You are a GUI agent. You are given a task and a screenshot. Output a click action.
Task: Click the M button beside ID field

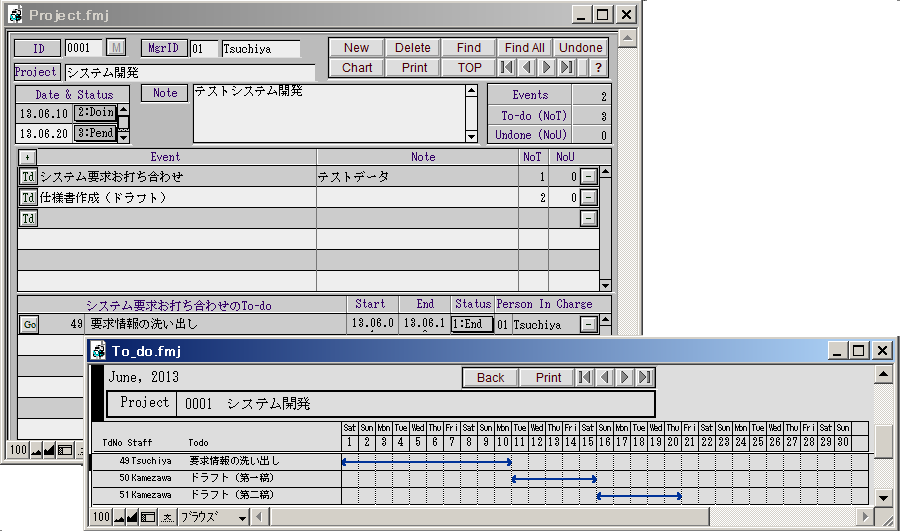point(117,48)
